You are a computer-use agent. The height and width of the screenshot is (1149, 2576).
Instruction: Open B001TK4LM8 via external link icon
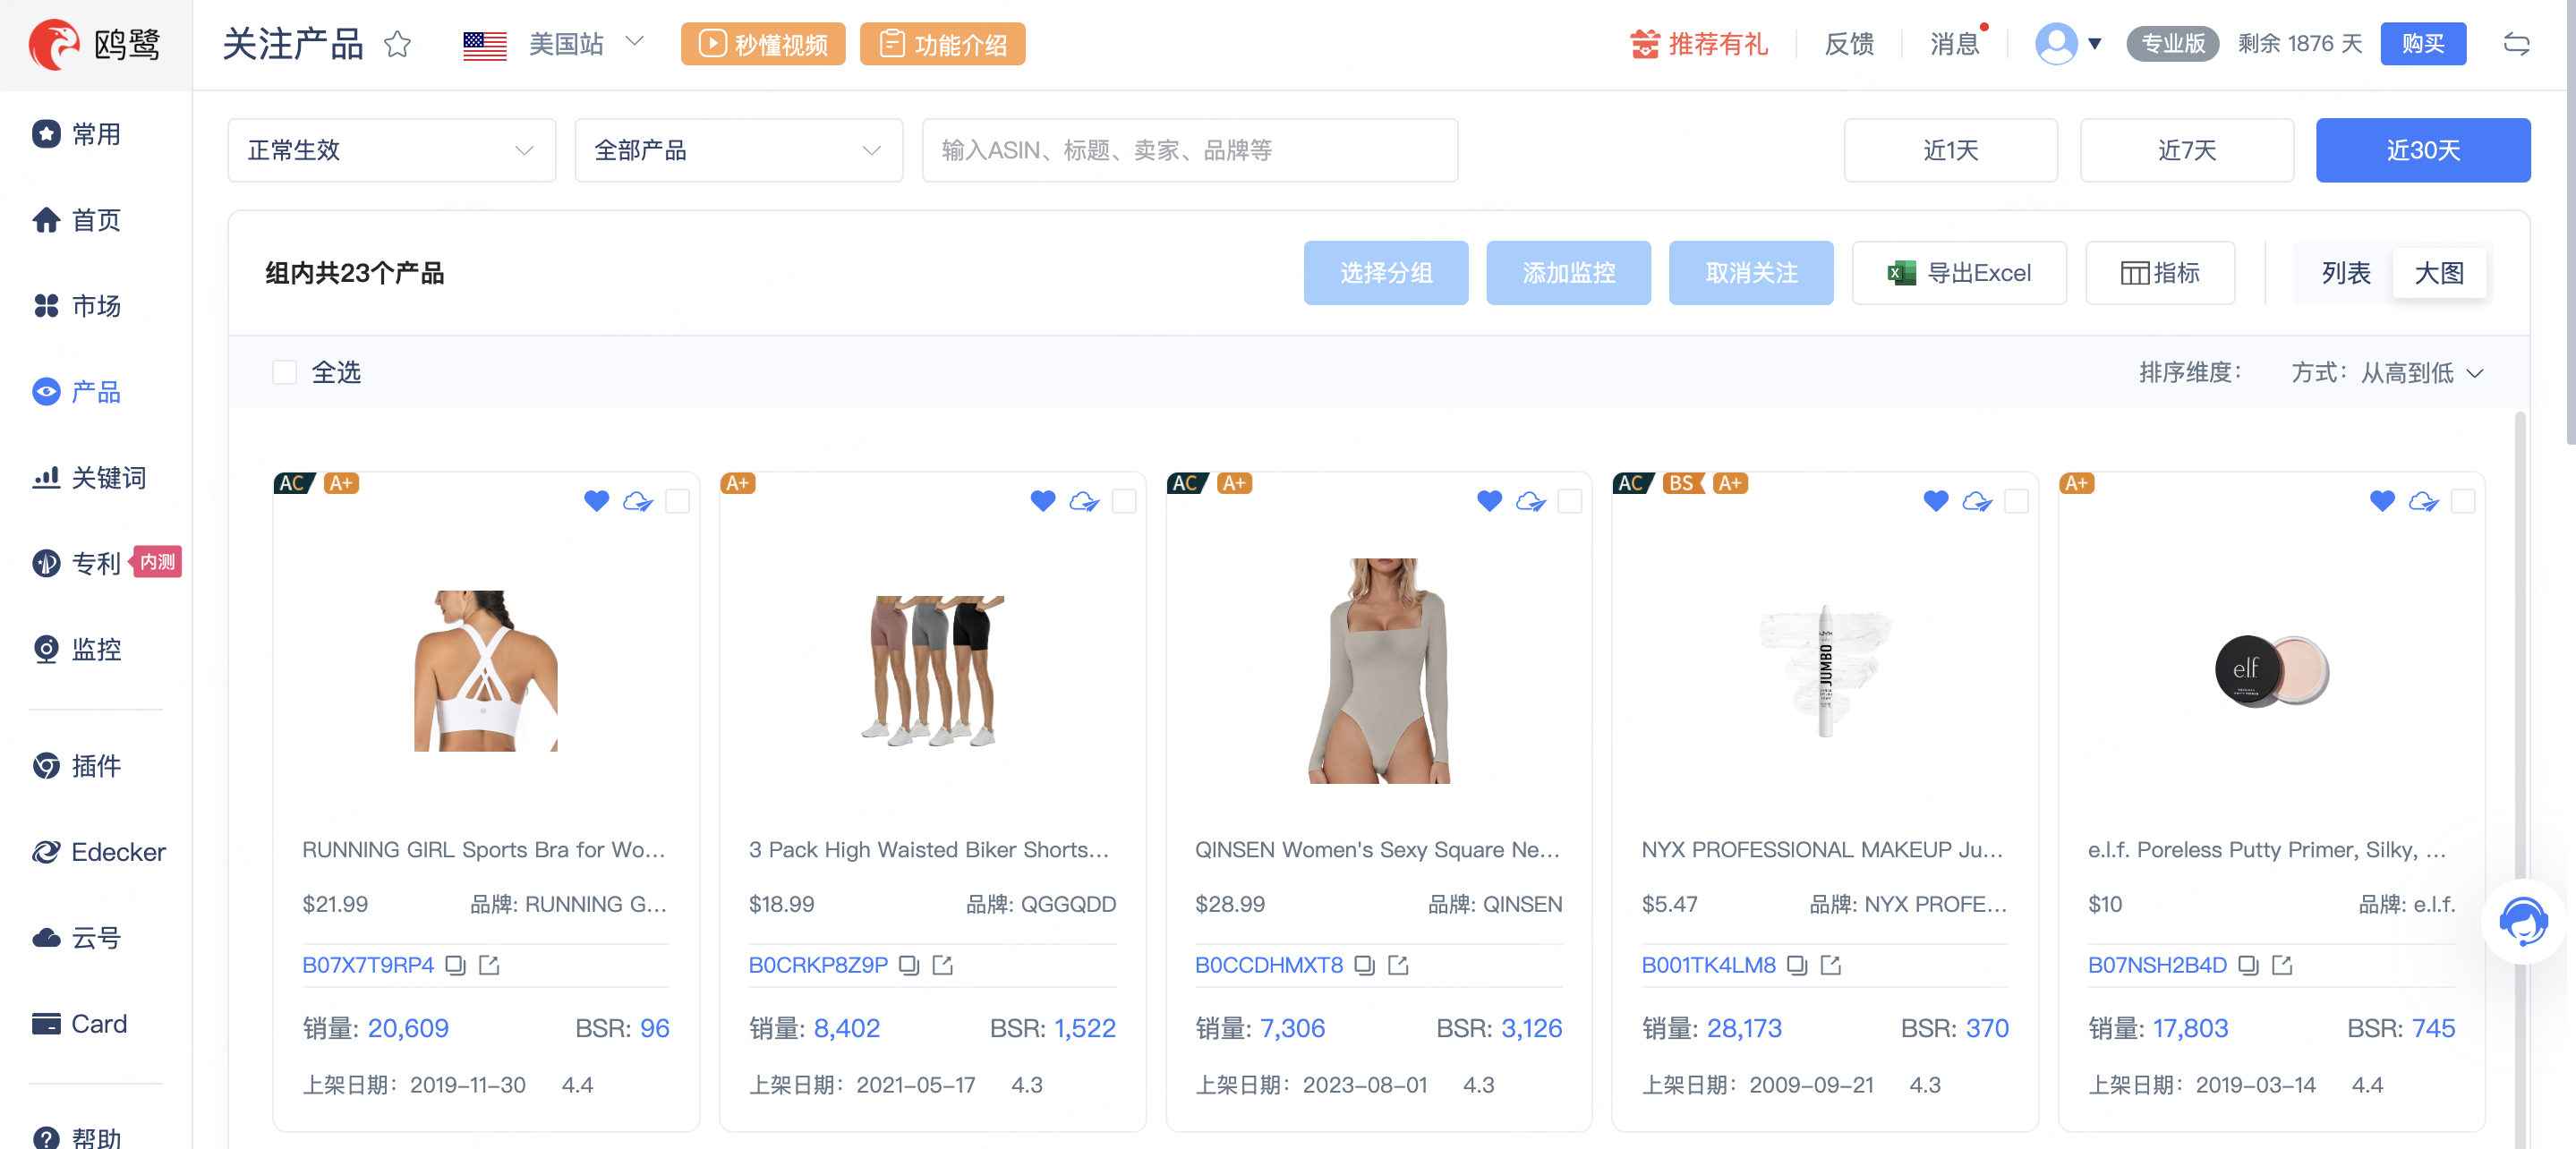coord(1831,965)
